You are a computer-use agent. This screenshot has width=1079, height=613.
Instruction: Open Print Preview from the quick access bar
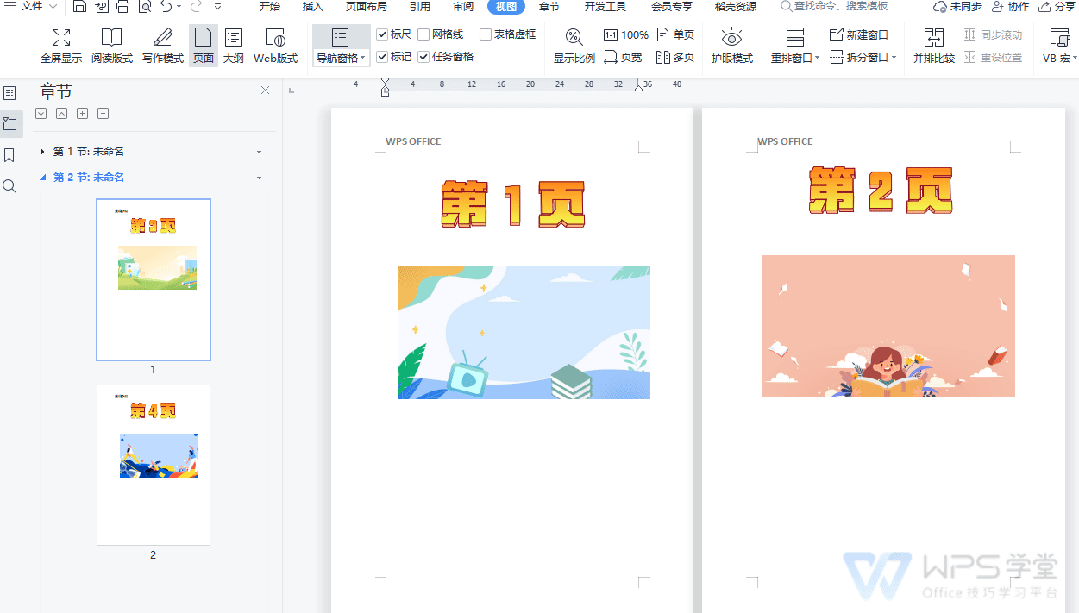pos(145,7)
